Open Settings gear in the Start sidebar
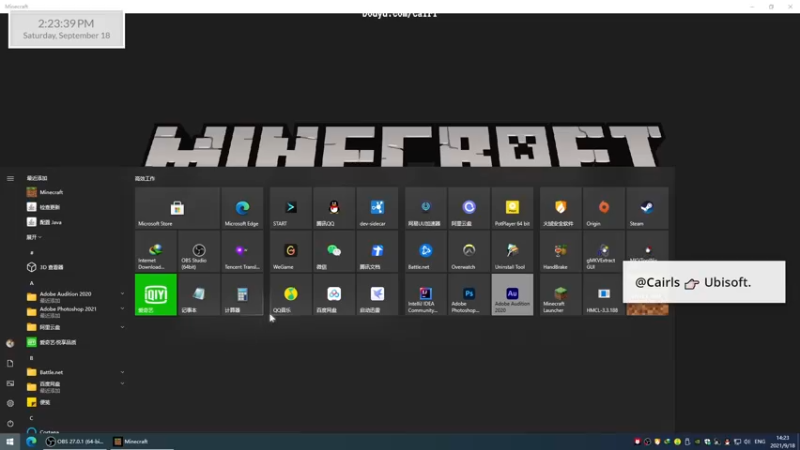The image size is (800, 450). [x=10, y=403]
